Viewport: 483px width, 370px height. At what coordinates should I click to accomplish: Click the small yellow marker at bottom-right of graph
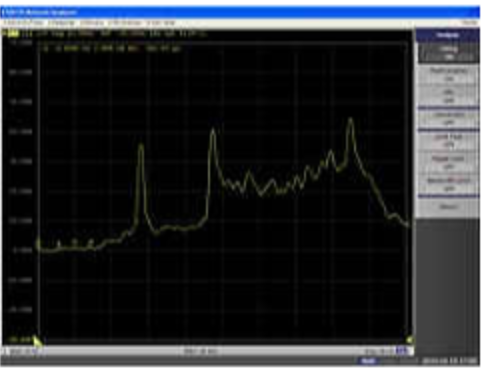point(410,340)
